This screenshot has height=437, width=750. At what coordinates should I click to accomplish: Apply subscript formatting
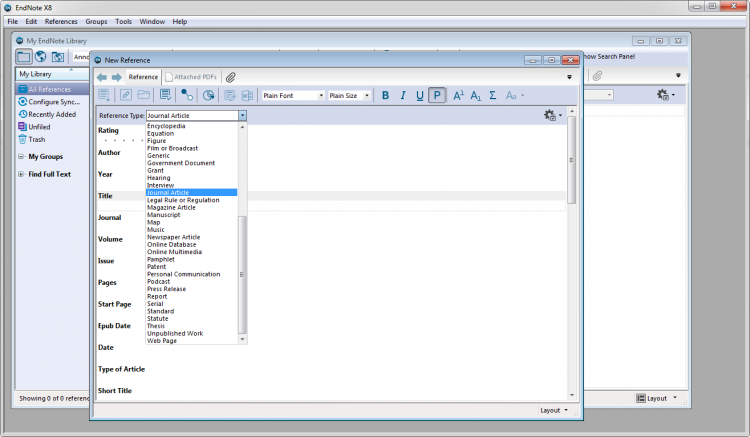click(475, 95)
